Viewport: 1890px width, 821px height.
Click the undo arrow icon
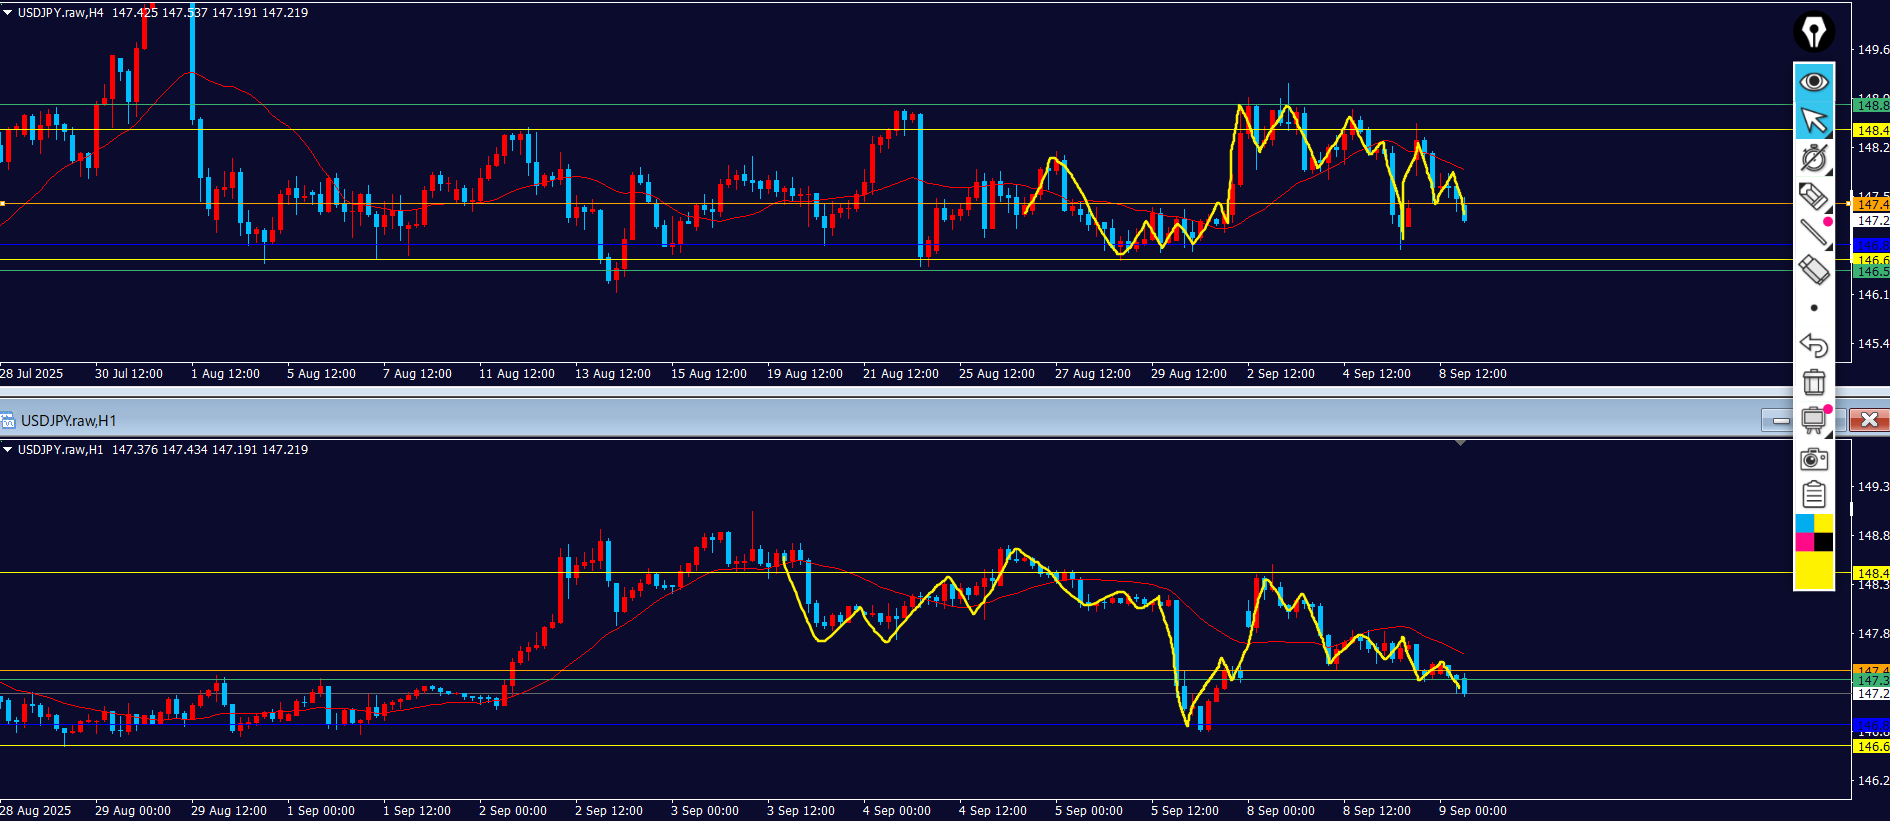tap(1813, 345)
